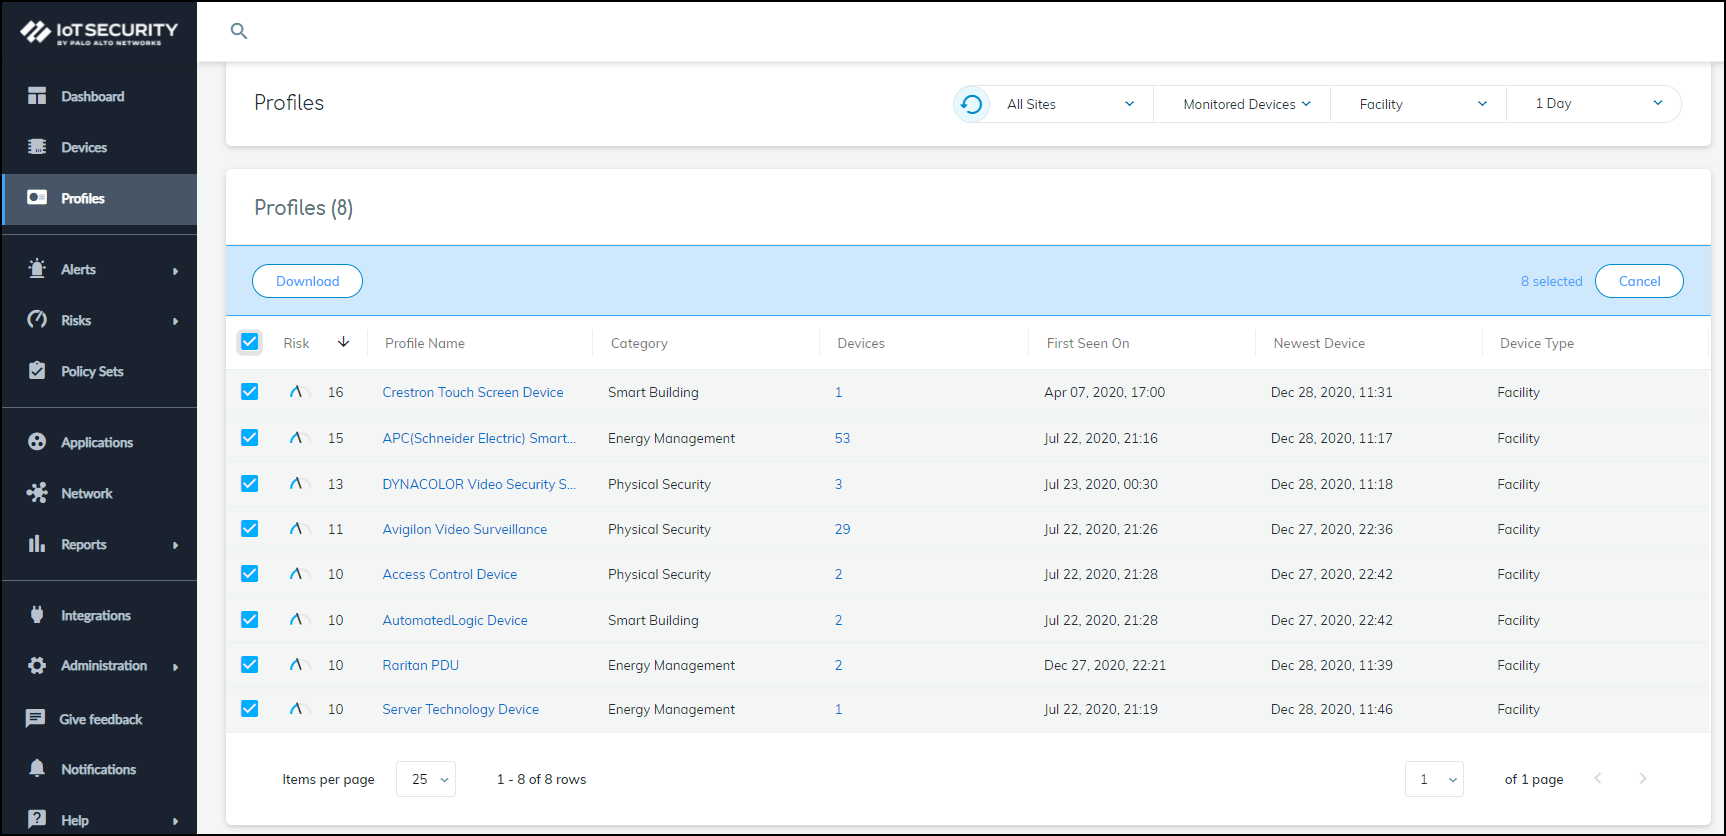Image resolution: width=1726 pixels, height=836 pixels.
Task: Click the Notifications bell icon
Action: pyautogui.click(x=37, y=769)
